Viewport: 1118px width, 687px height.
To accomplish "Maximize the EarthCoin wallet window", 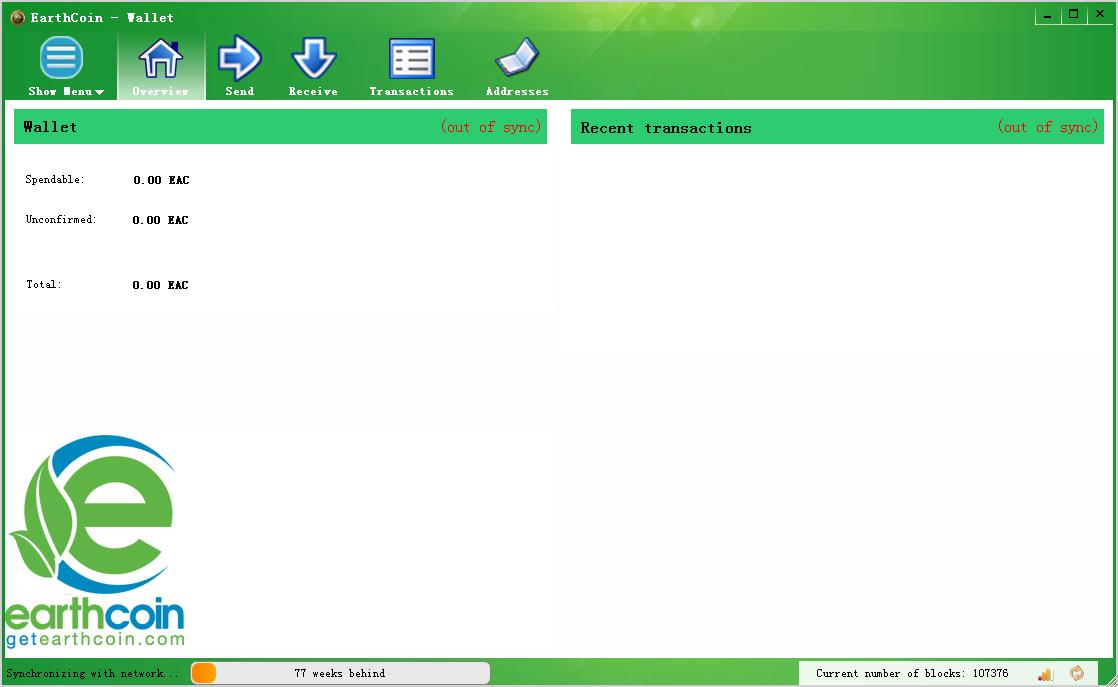I will tap(1074, 15).
